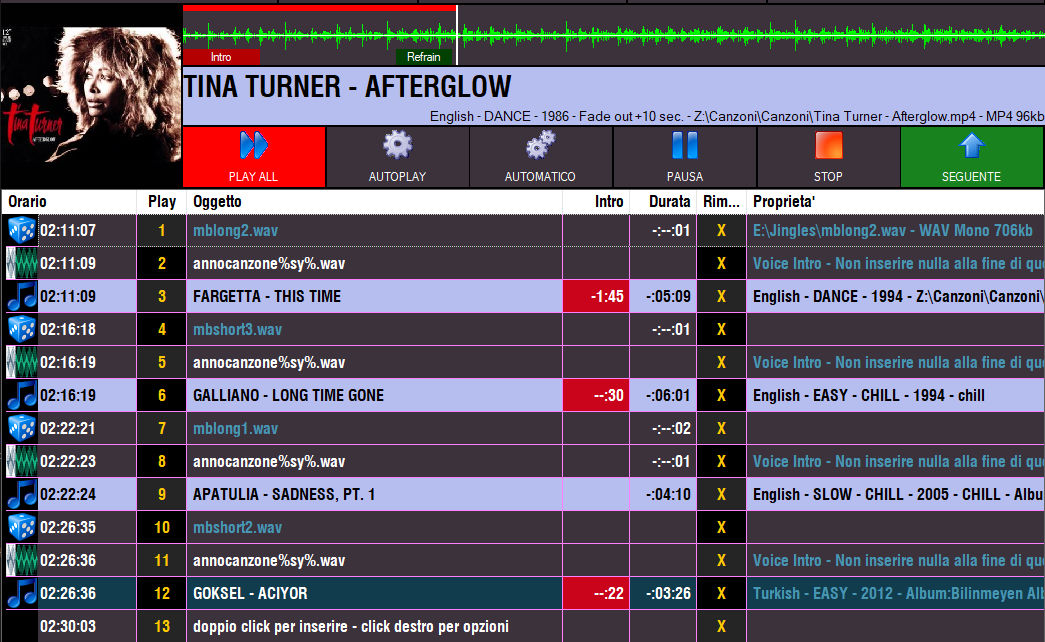Enable AUTOPLAY mode
Image resolution: width=1045 pixels, height=642 pixels.
397,157
